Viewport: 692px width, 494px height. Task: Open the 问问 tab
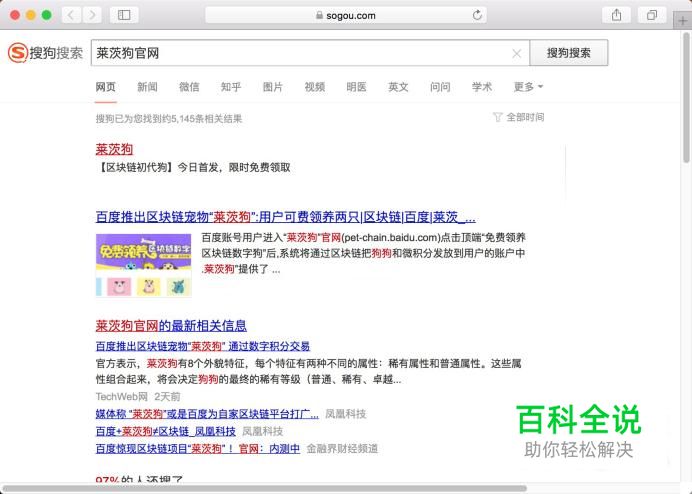coord(440,87)
